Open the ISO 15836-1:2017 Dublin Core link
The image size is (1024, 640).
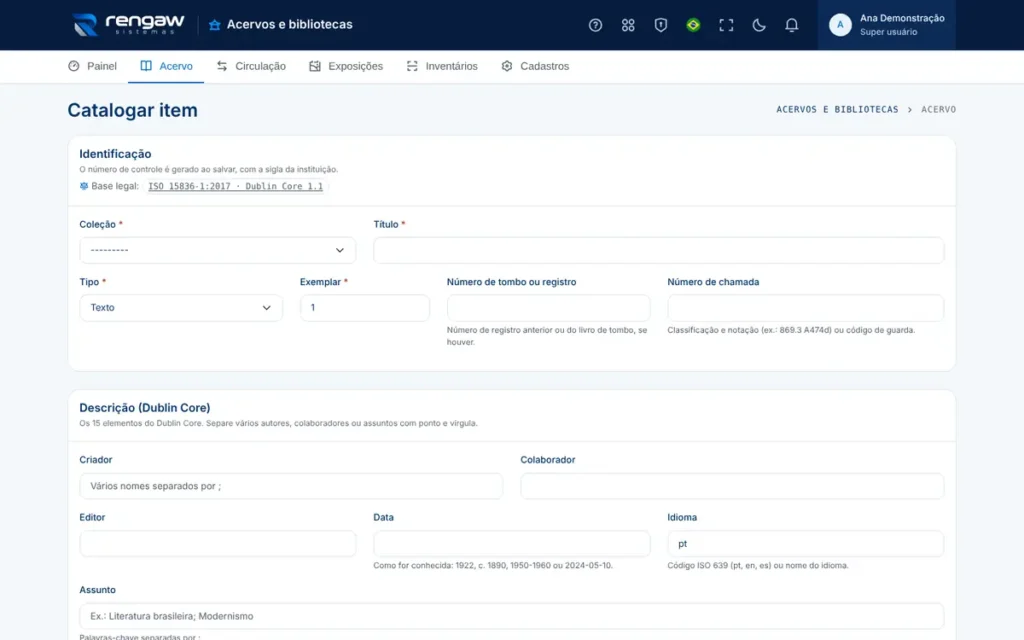[235, 186]
